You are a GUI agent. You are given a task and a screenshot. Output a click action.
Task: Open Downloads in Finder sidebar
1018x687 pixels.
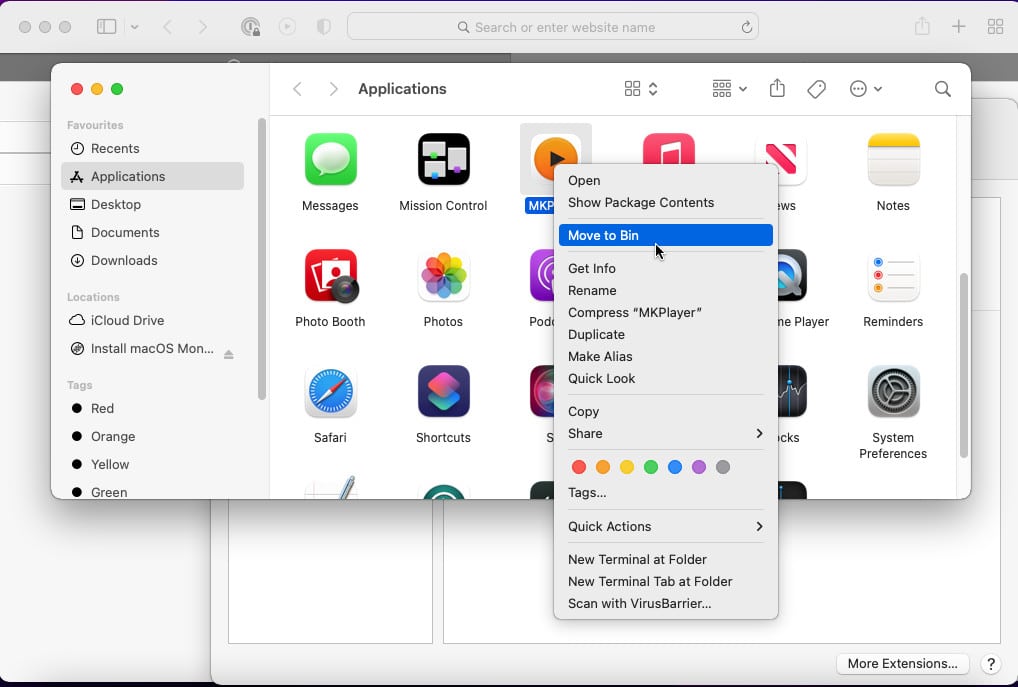pyautogui.click(x=153, y=260)
